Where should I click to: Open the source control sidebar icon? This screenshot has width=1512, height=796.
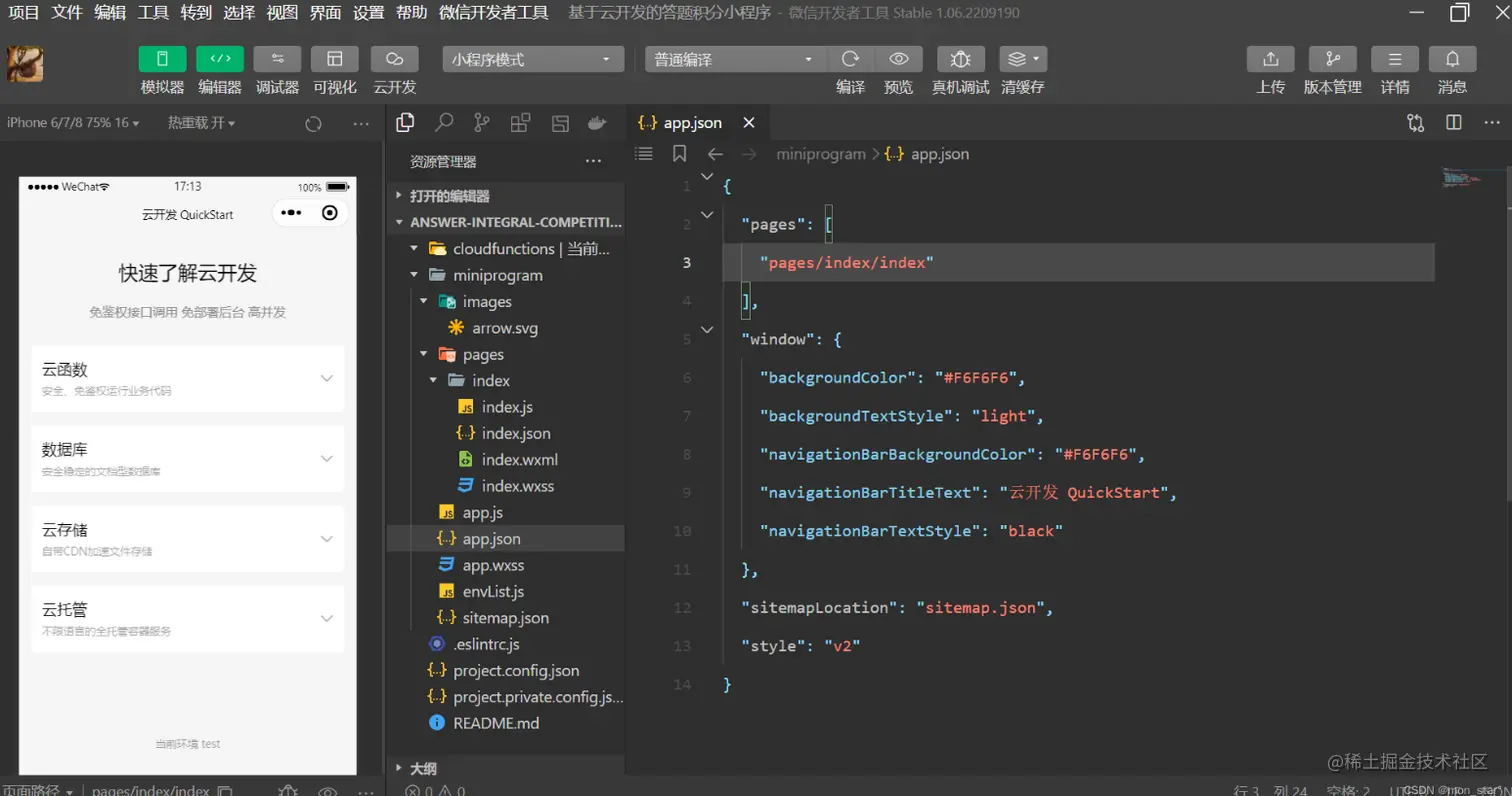point(482,123)
